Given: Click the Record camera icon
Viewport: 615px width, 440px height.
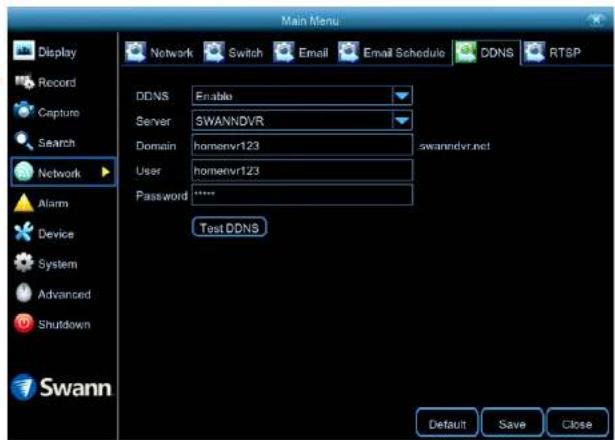Looking at the screenshot, I should tap(24, 82).
